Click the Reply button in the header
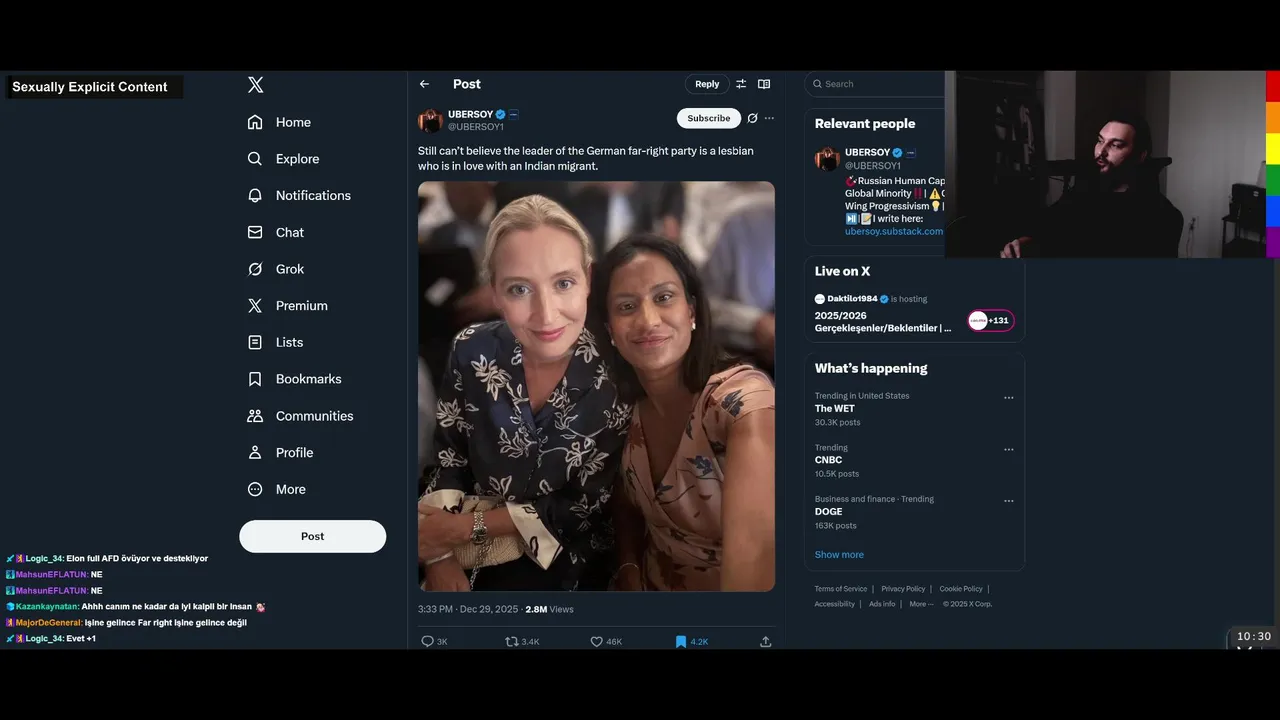The width and height of the screenshot is (1280, 720). pos(707,84)
